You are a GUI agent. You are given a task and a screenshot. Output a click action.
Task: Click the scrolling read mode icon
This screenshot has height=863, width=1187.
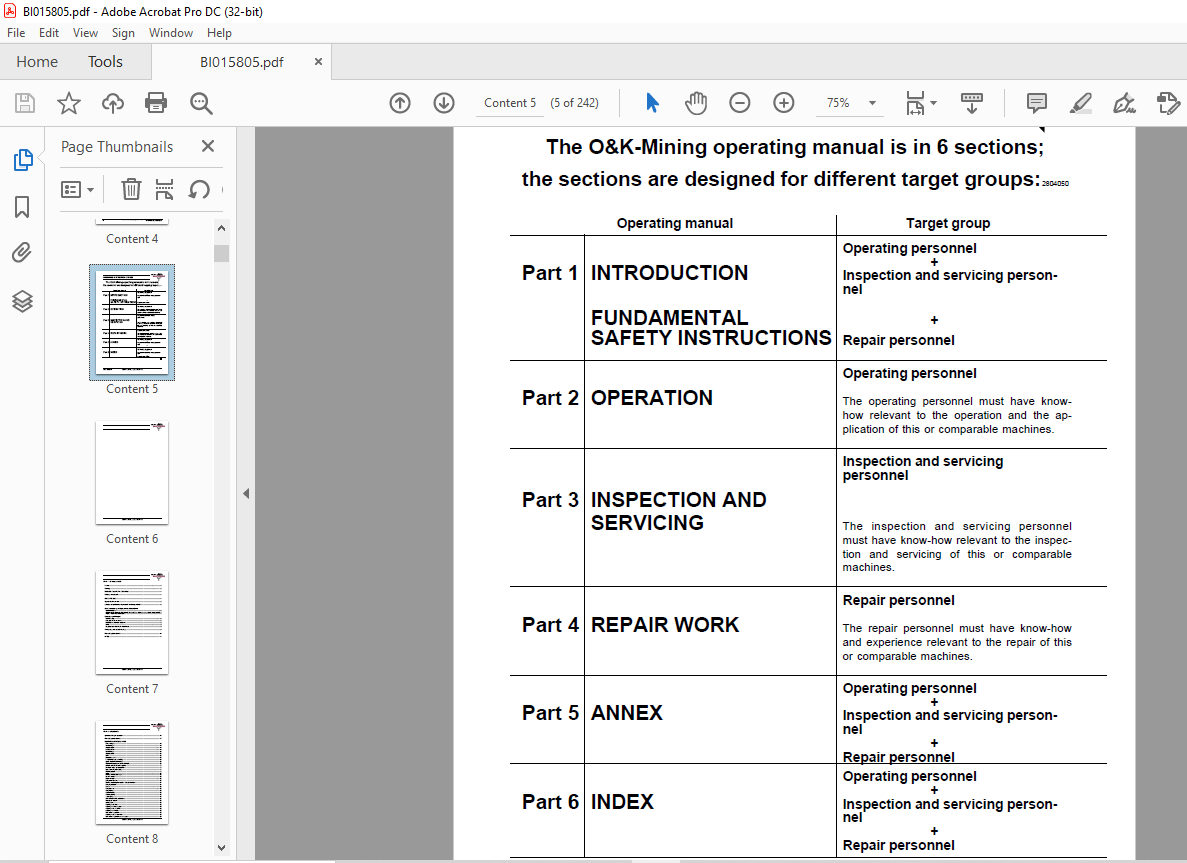tap(971, 103)
